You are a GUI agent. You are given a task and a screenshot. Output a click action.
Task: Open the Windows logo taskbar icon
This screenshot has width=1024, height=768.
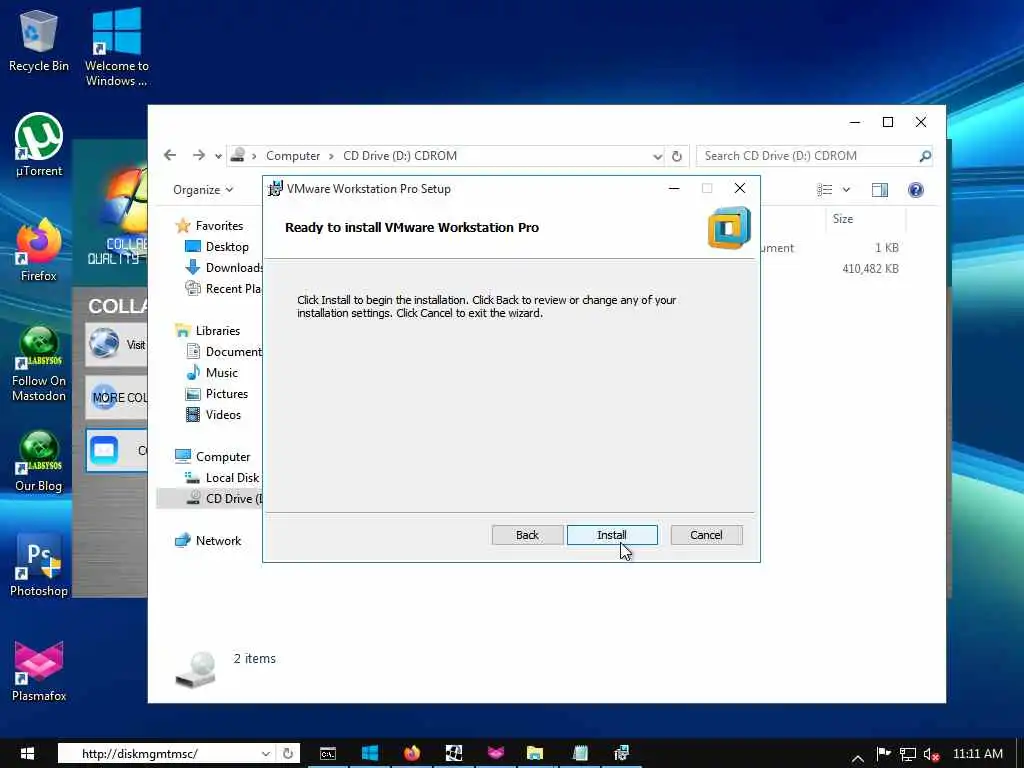[370, 753]
